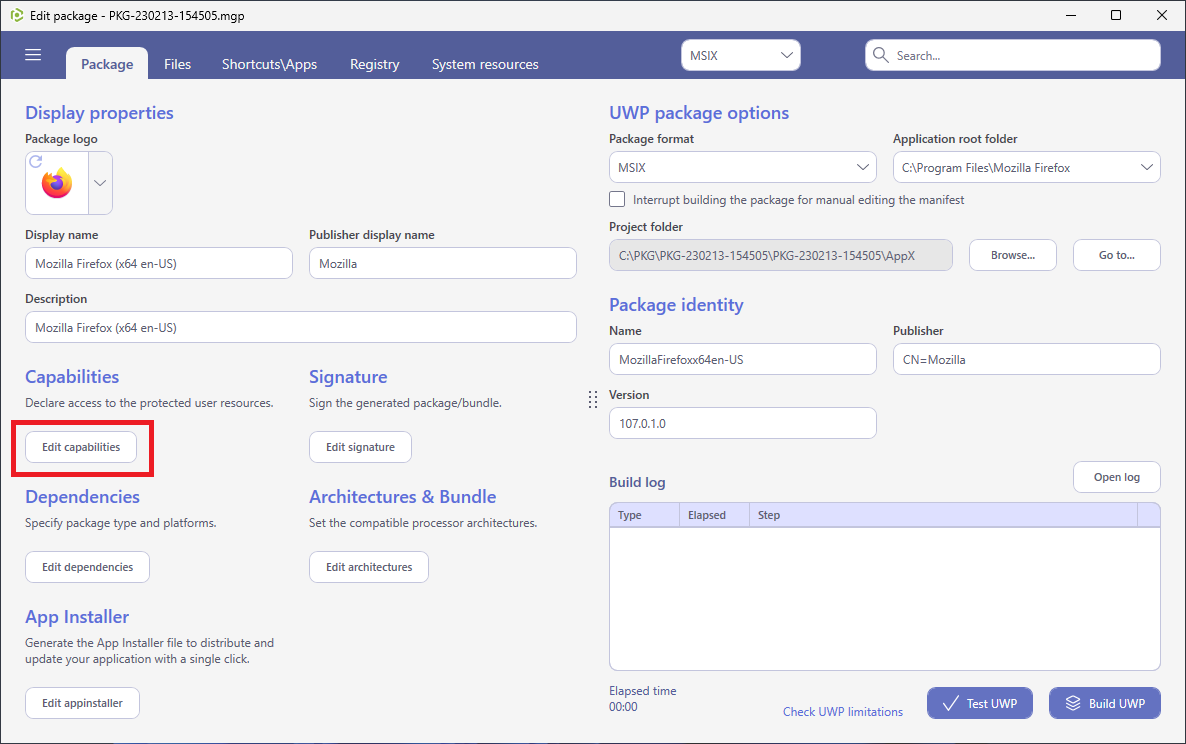1186x744 pixels.
Task: Open Check UWP limitations link
Action: click(x=843, y=711)
